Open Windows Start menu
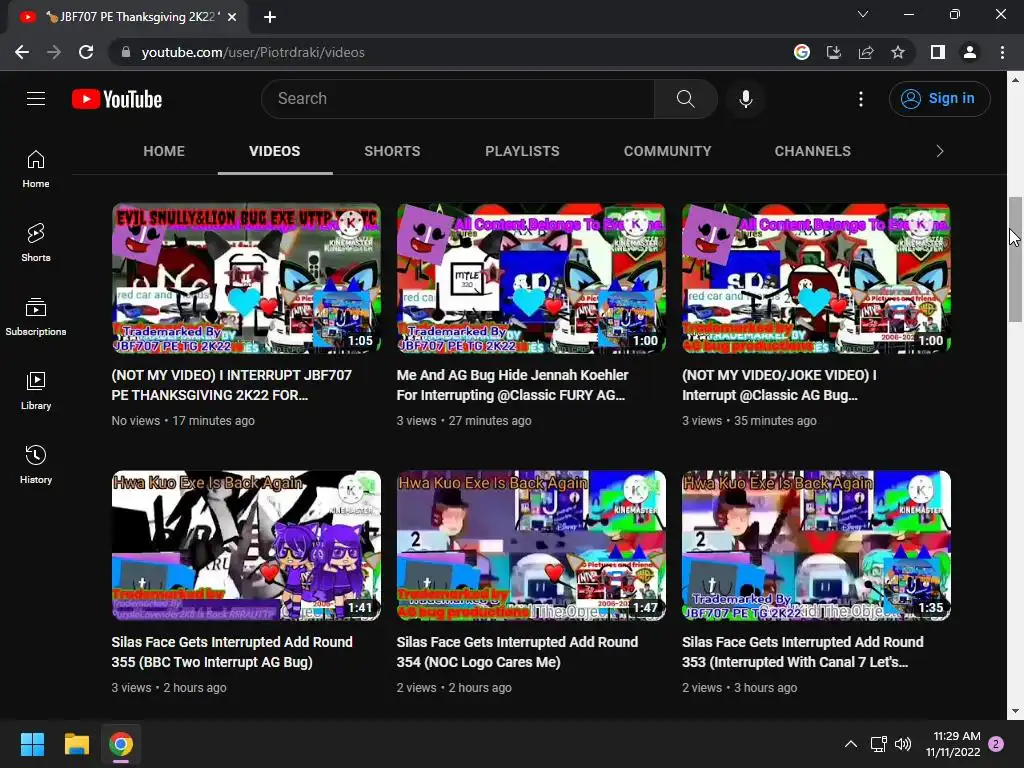 32,744
